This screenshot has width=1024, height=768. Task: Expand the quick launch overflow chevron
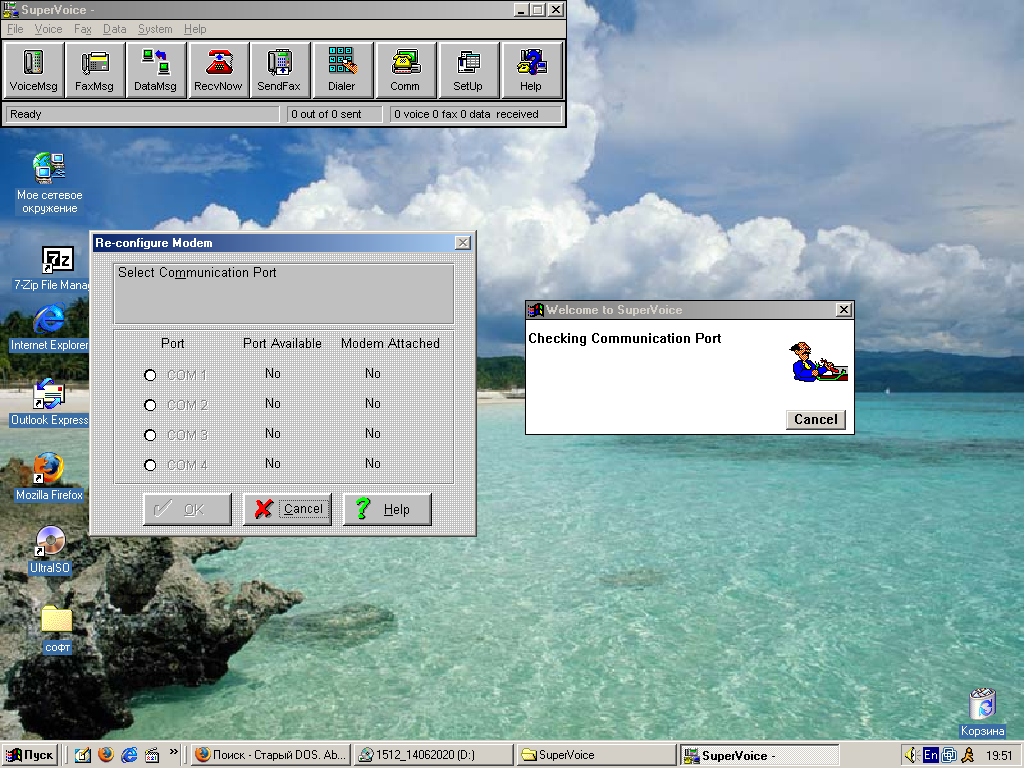(x=174, y=752)
